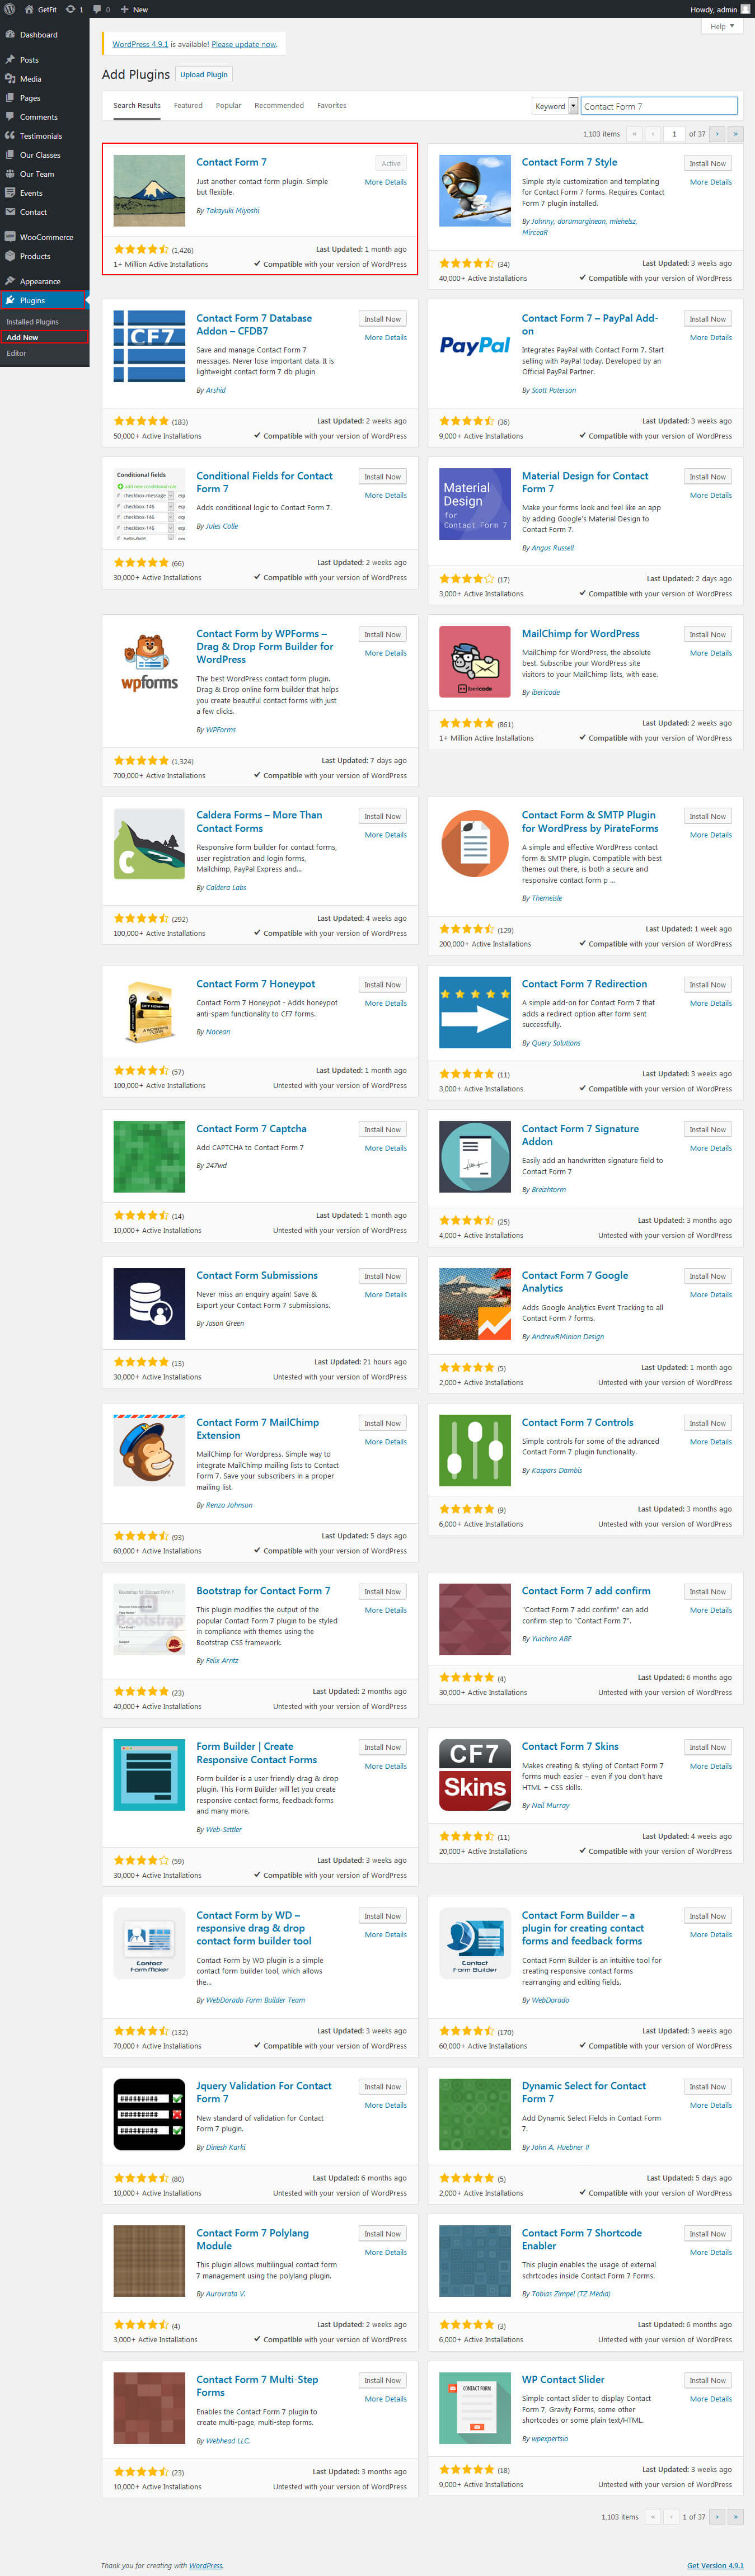This screenshot has height=2576, width=755.
Task: Open the + New menu in admin bar
Action: 134,9
